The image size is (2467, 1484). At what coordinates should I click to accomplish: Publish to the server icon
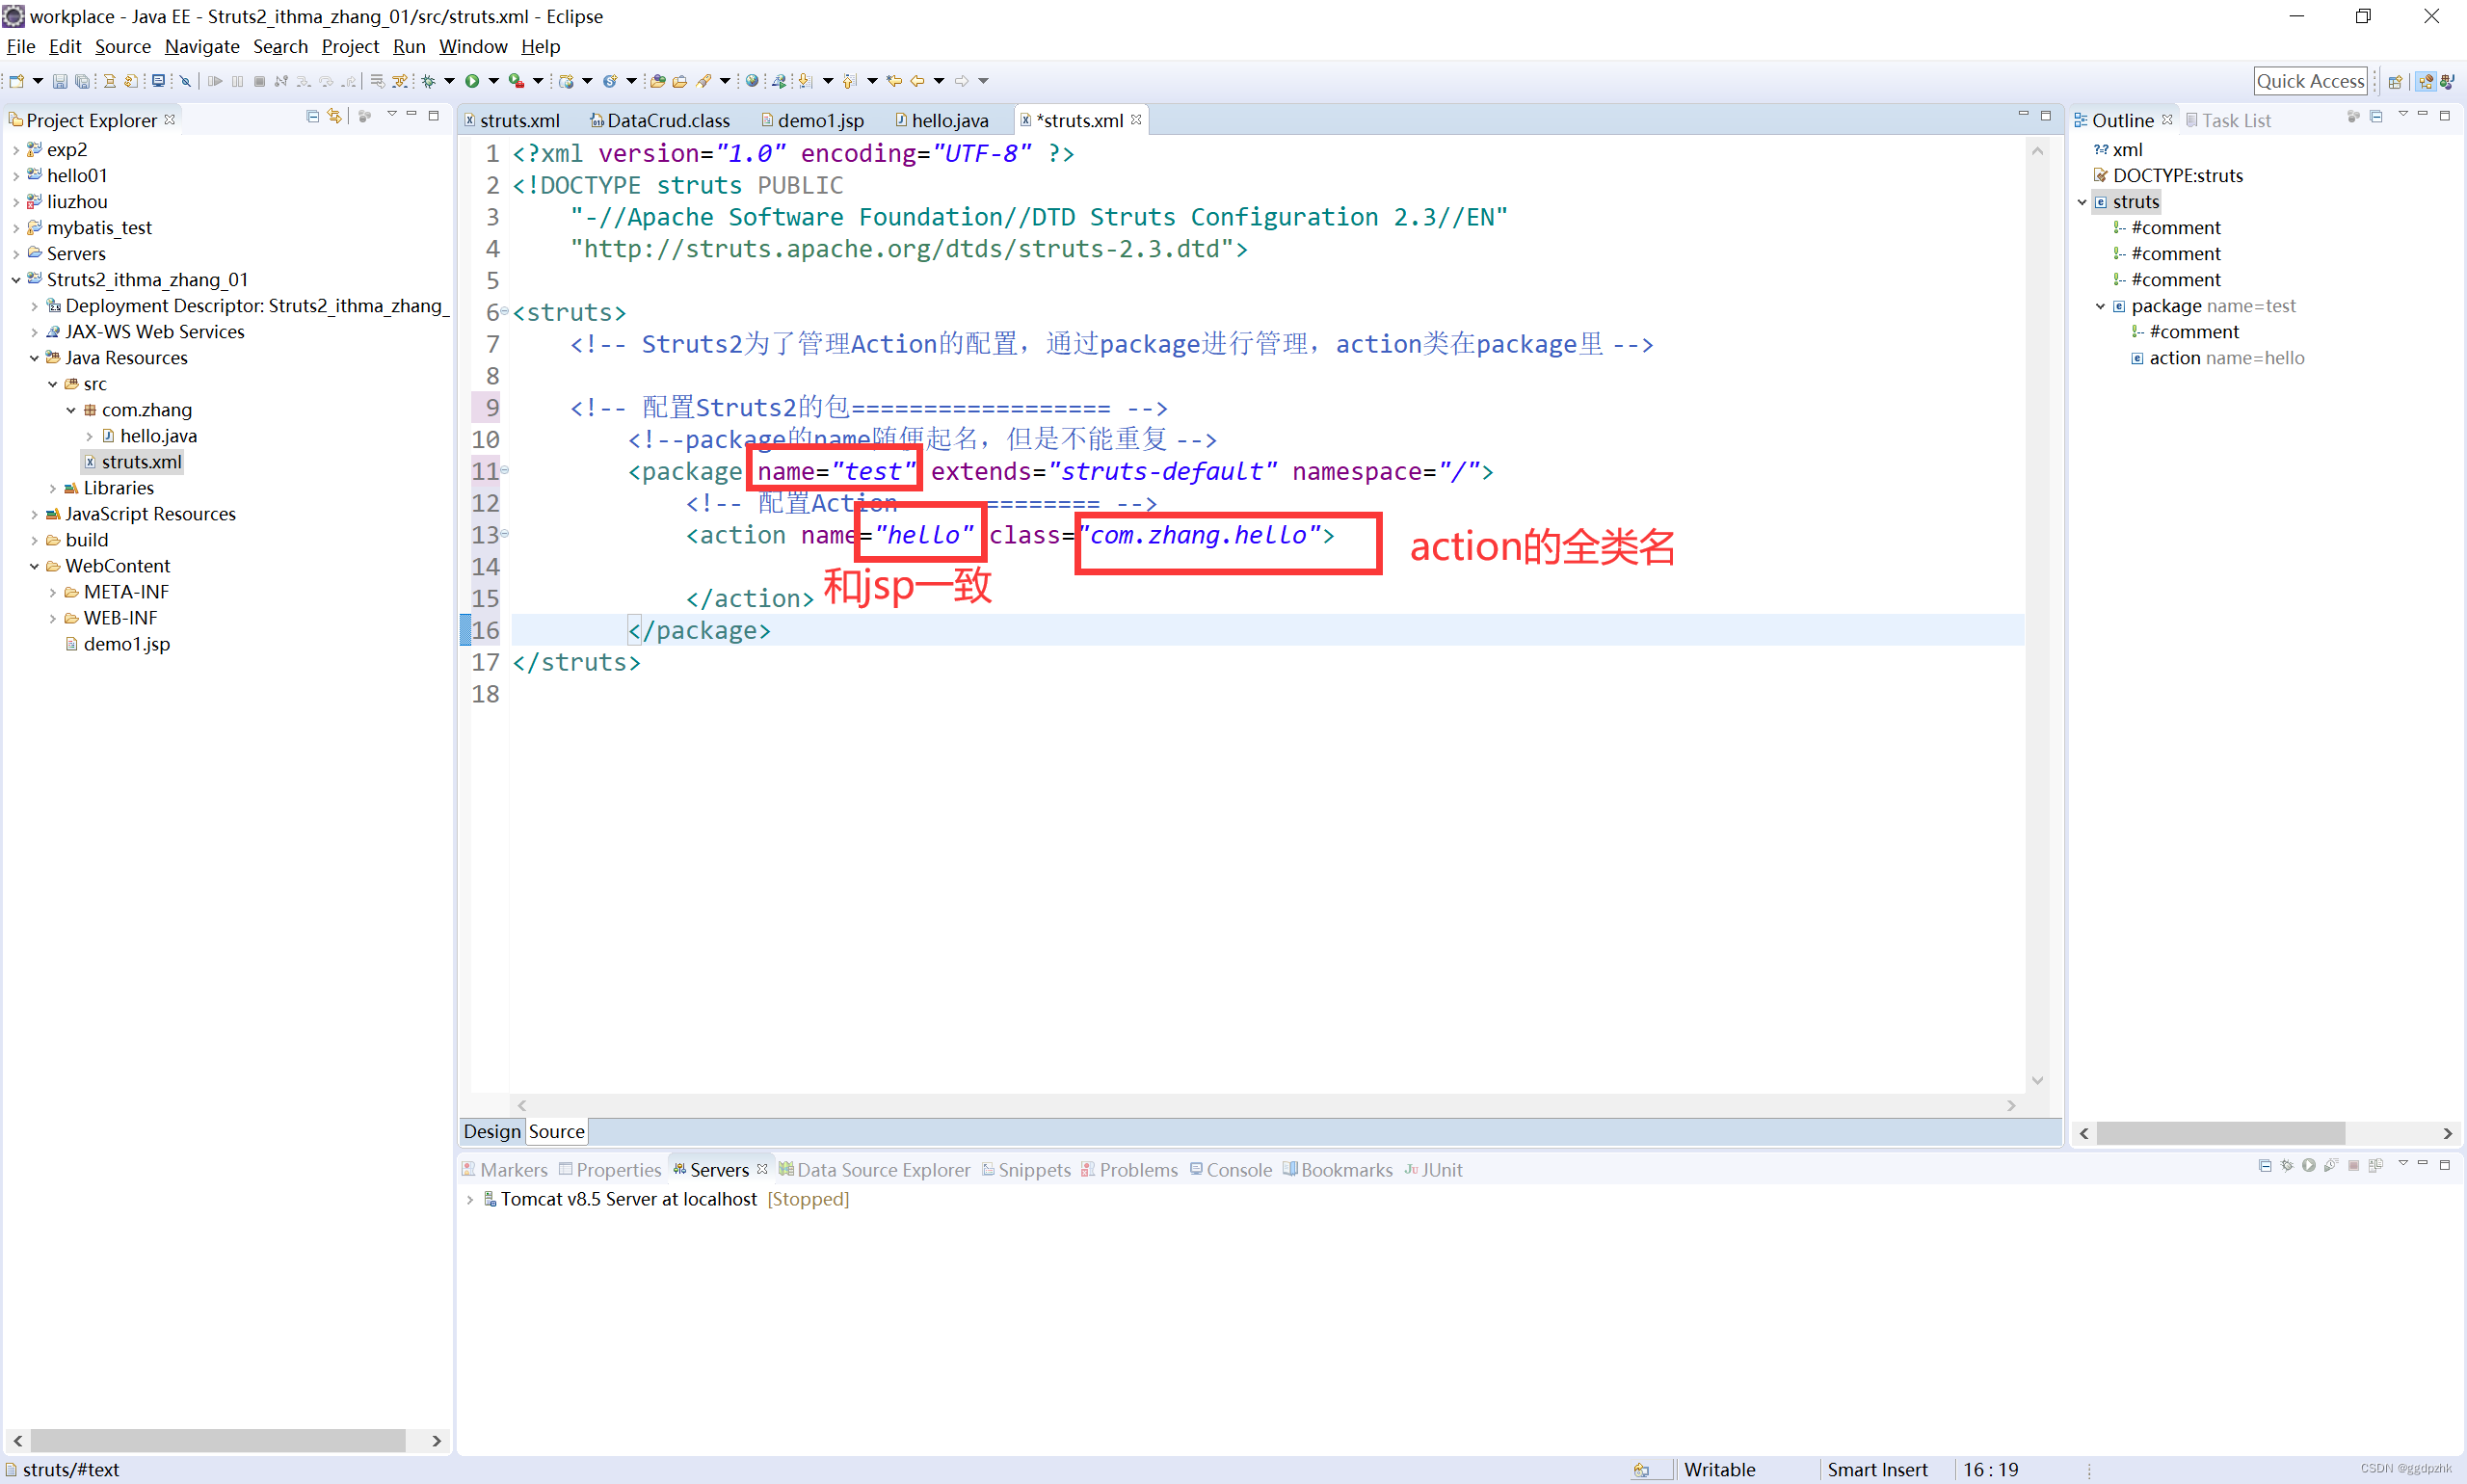click(2376, 1165)
